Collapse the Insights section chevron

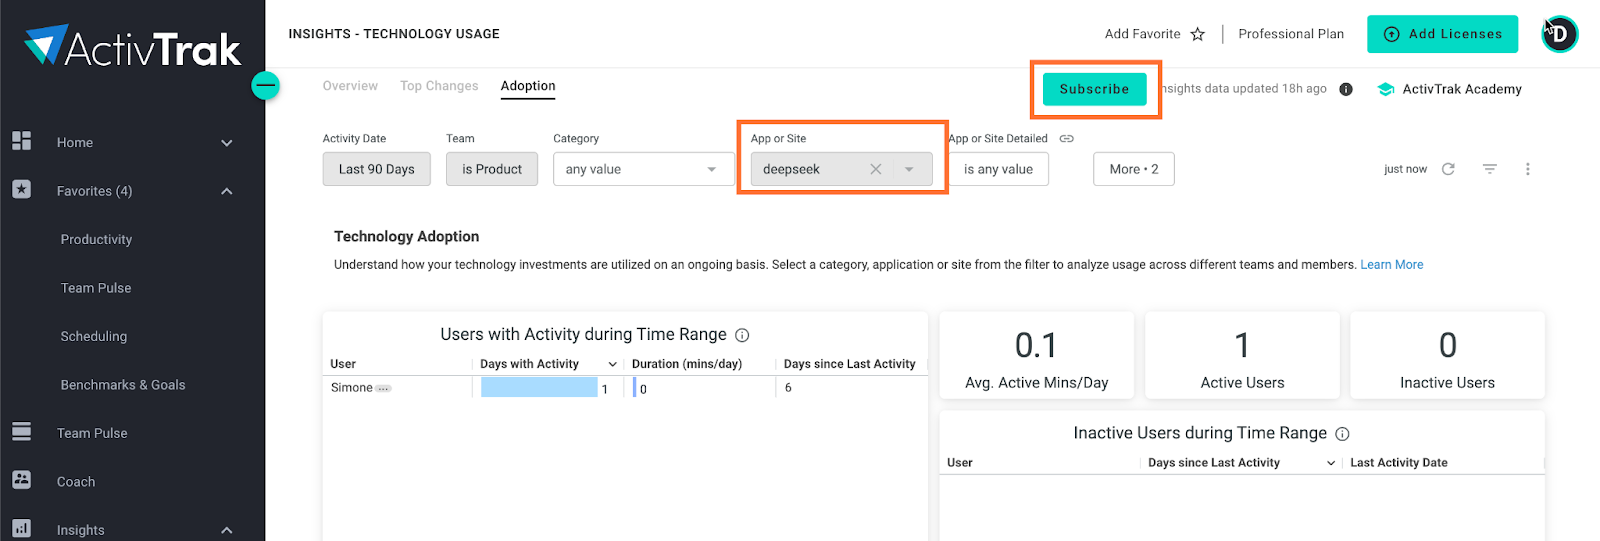pos(227,530)
